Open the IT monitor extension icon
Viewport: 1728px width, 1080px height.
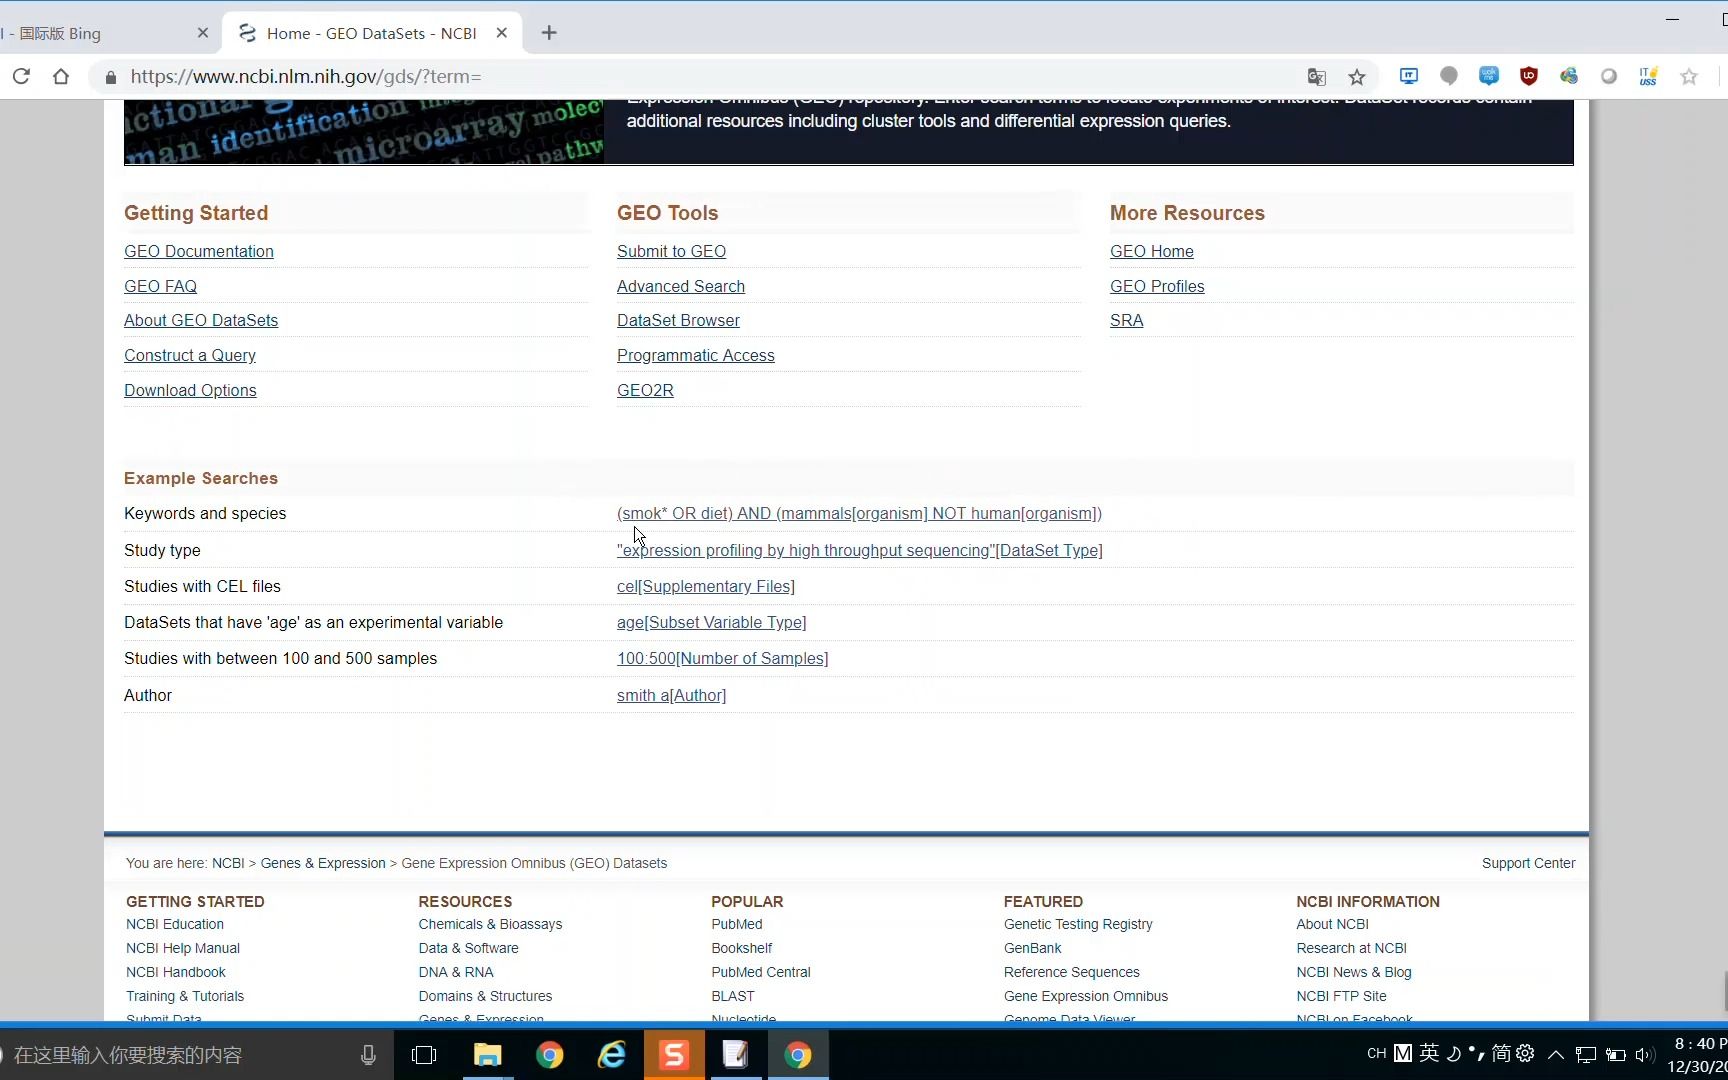tap(1409, 76)
